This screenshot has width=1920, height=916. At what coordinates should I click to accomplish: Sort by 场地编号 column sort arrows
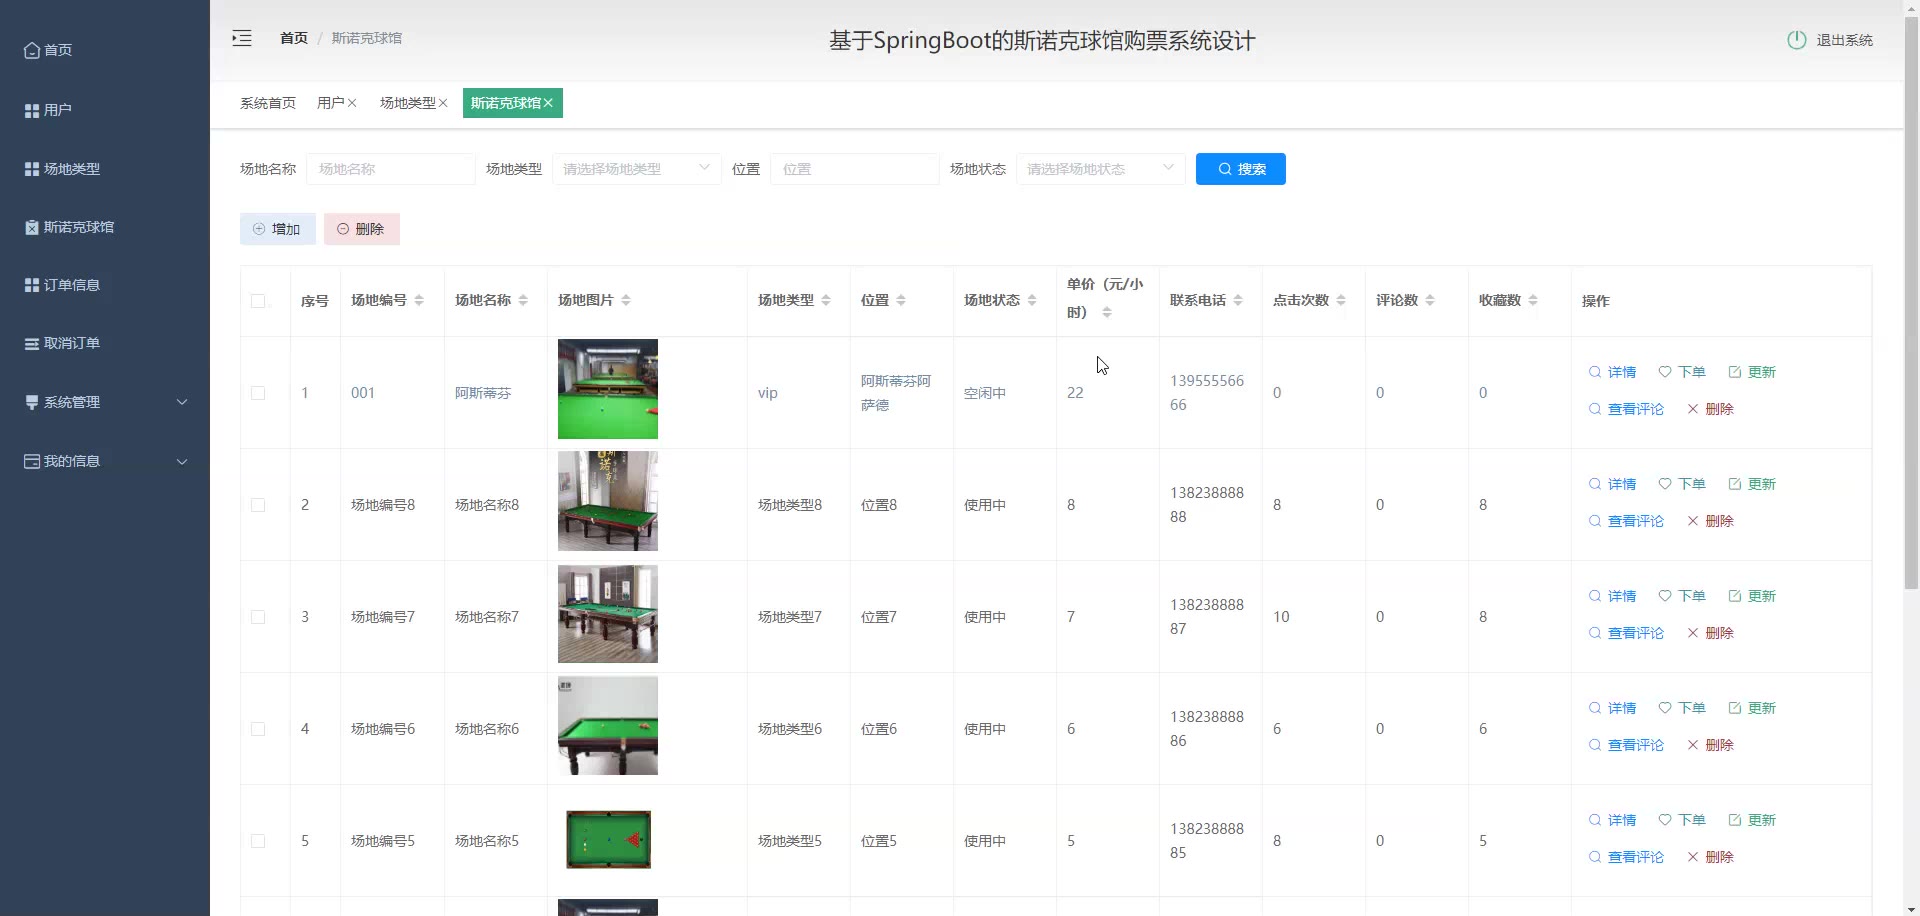click(419, 300)
